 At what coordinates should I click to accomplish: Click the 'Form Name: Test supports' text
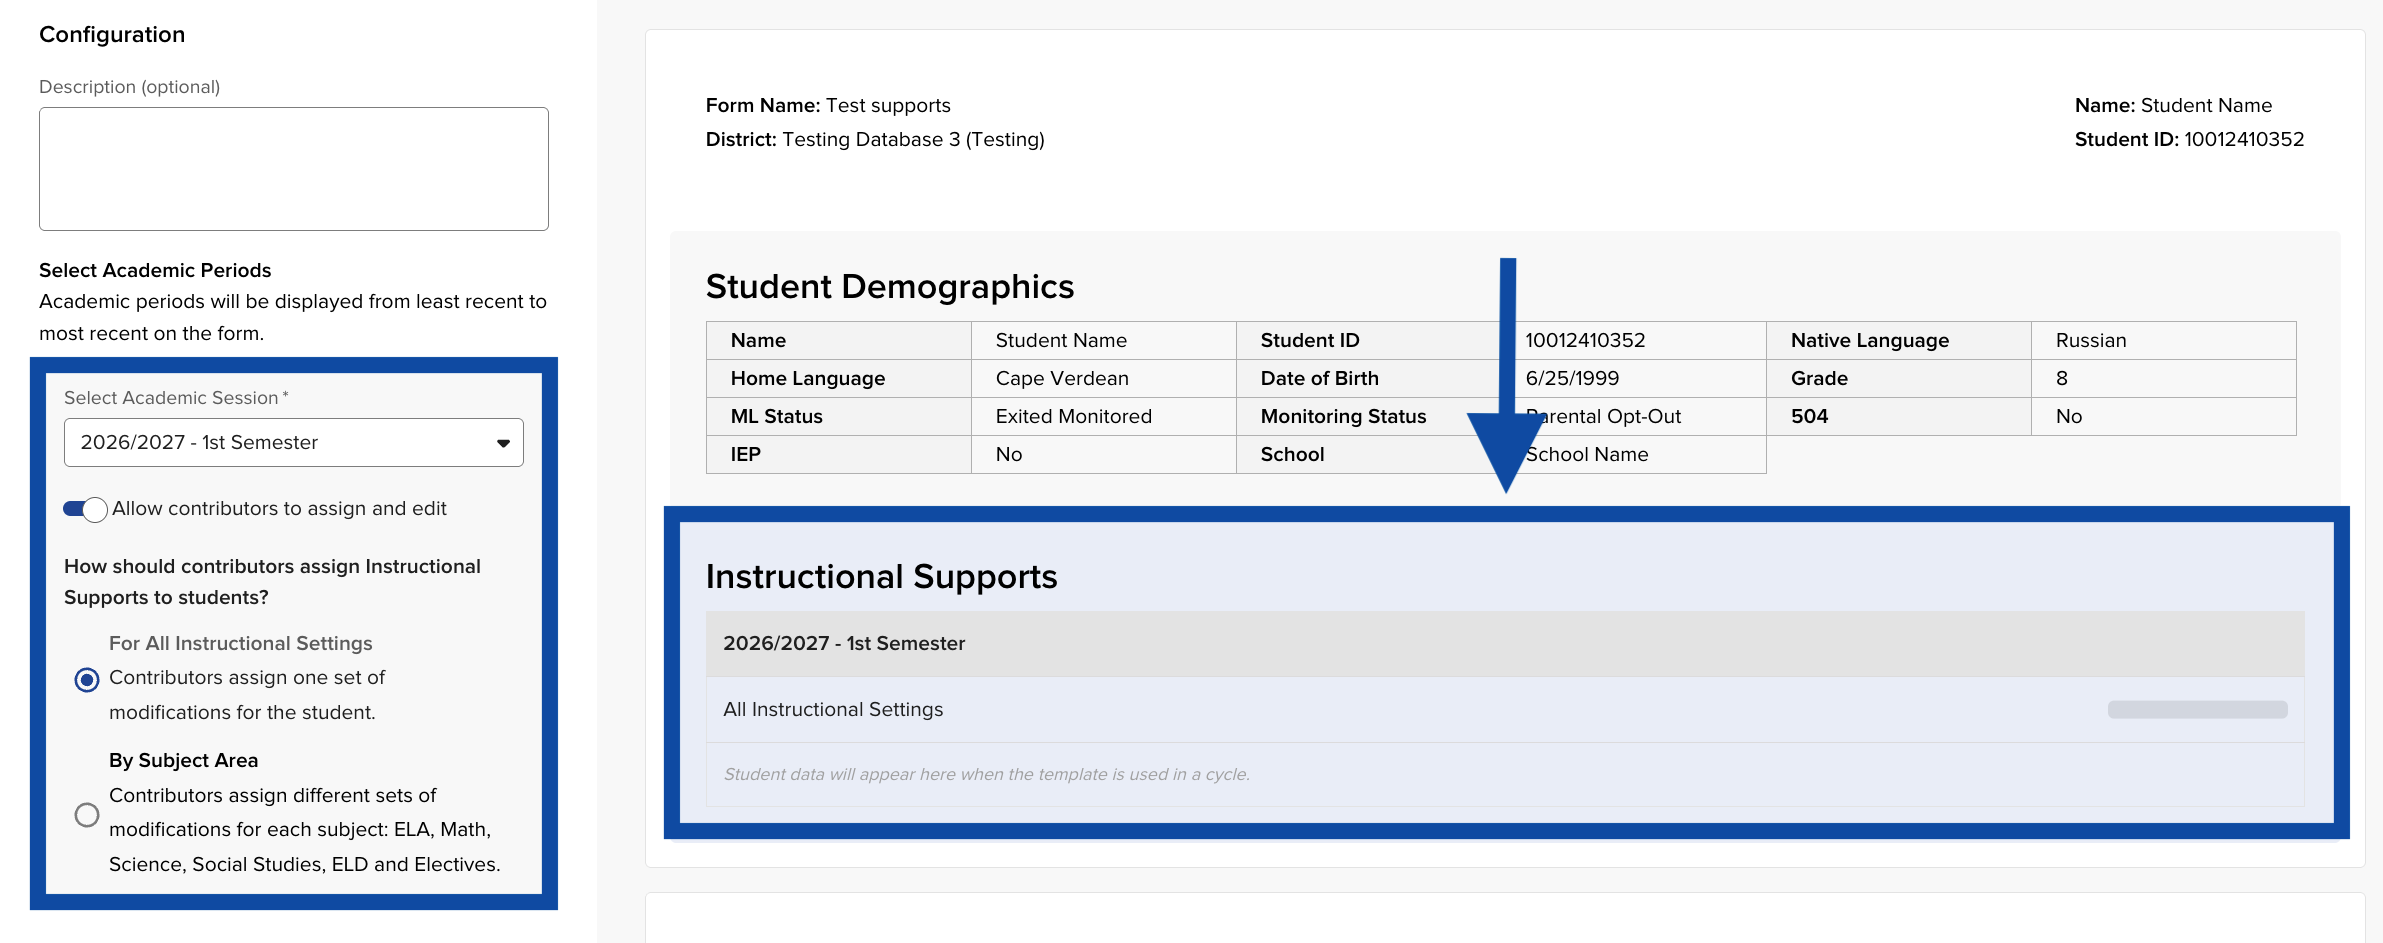tap(828, 105)
